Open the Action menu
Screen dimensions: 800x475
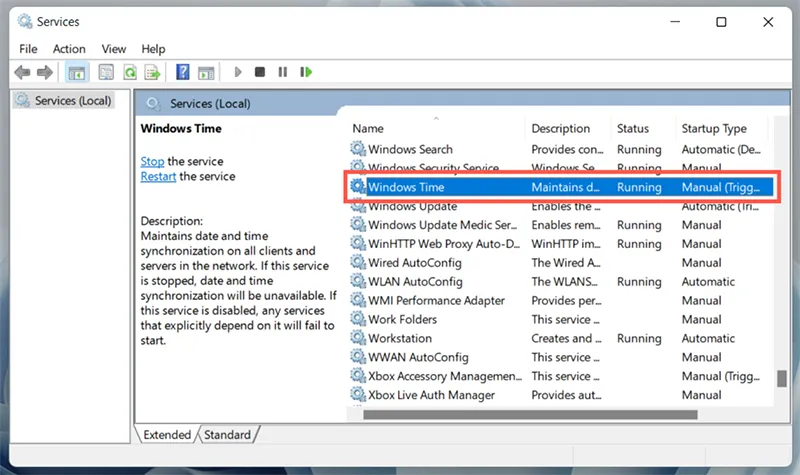[x=69, y=48]
